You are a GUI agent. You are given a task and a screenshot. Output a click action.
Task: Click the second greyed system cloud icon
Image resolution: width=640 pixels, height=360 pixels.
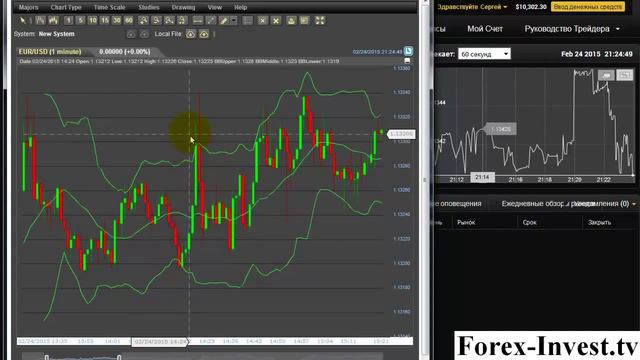(144, 34)
